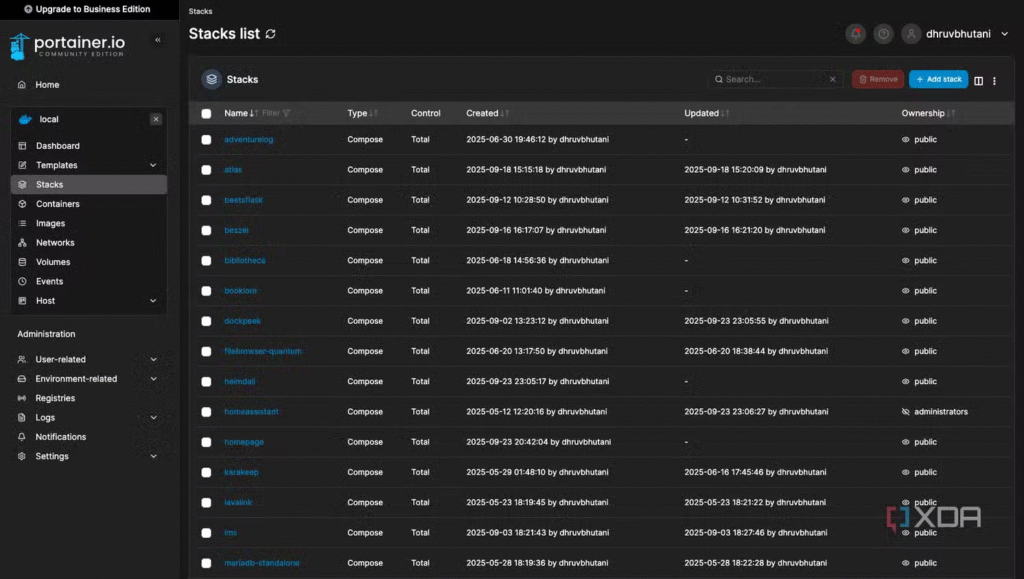This screenshot has height=579, width=1024.
Task: Open the notifications bell in header
Action: click(x=855, y=34)
